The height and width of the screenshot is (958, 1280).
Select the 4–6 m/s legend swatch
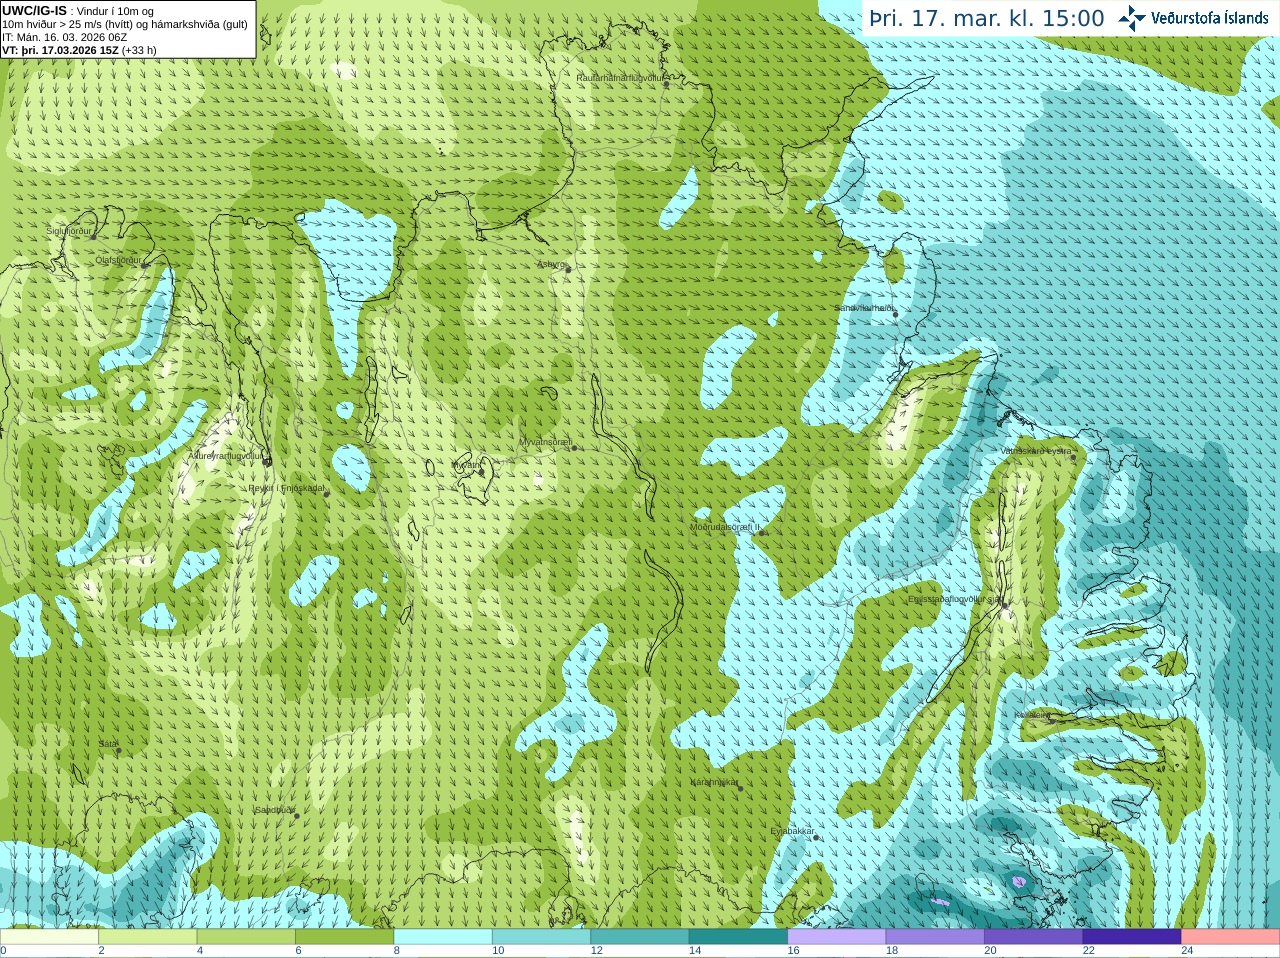(x=246, y=937)
